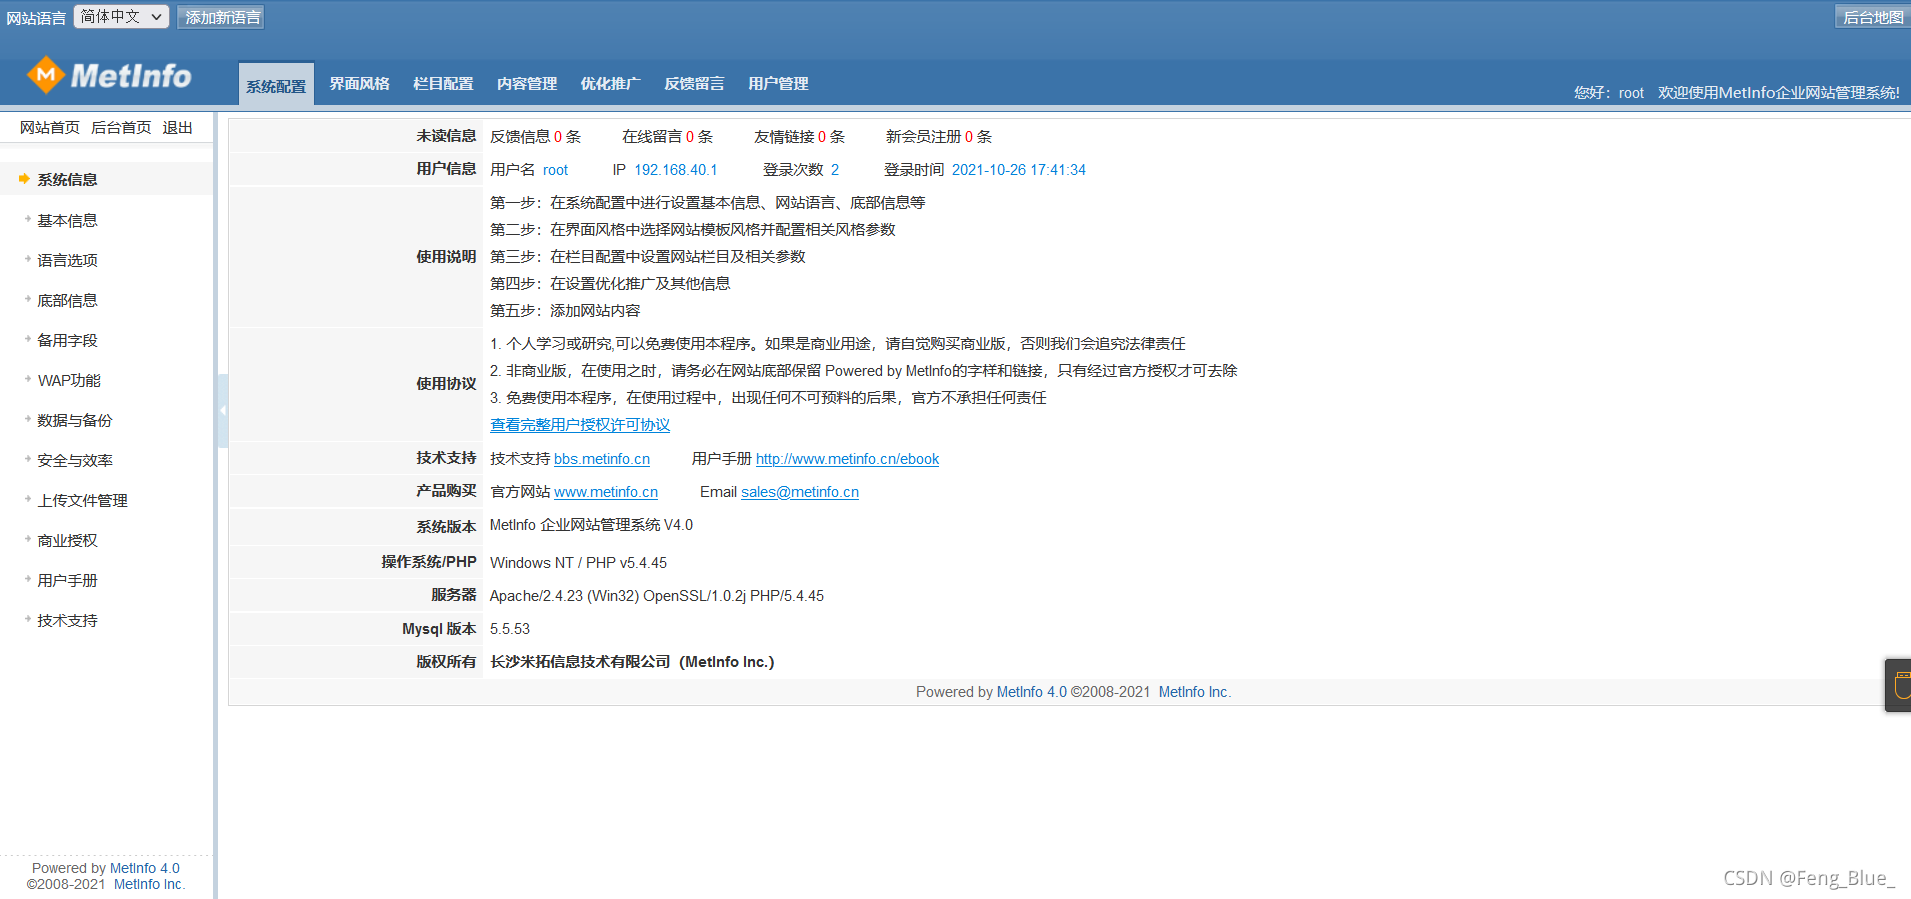Collapse the sidebar with the splitter arrow
This screenshot has height=899, width=1911.
pos(223,410)
